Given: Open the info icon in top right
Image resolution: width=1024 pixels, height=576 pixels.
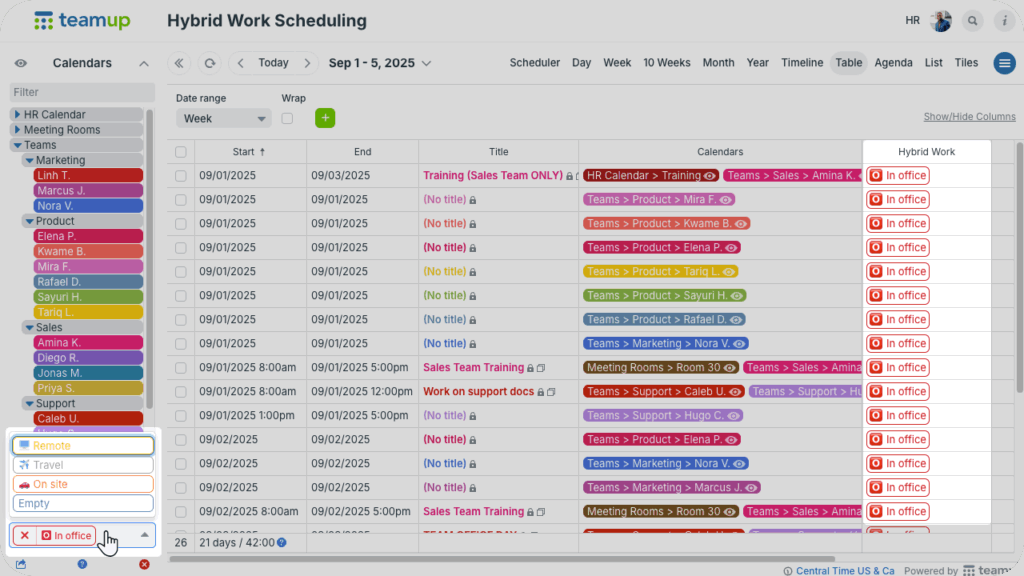Looking at the screenshot, I should tap(1004, 21).
